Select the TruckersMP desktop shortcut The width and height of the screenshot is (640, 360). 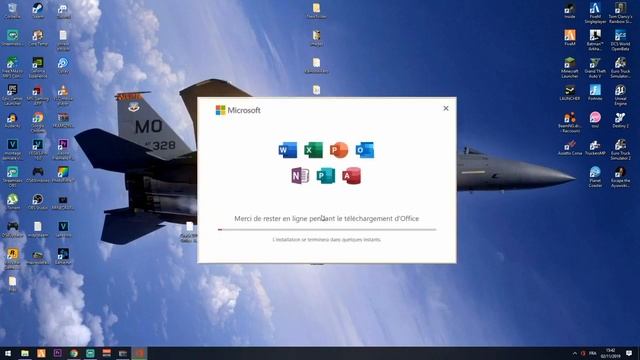click(x=595, y=147)
